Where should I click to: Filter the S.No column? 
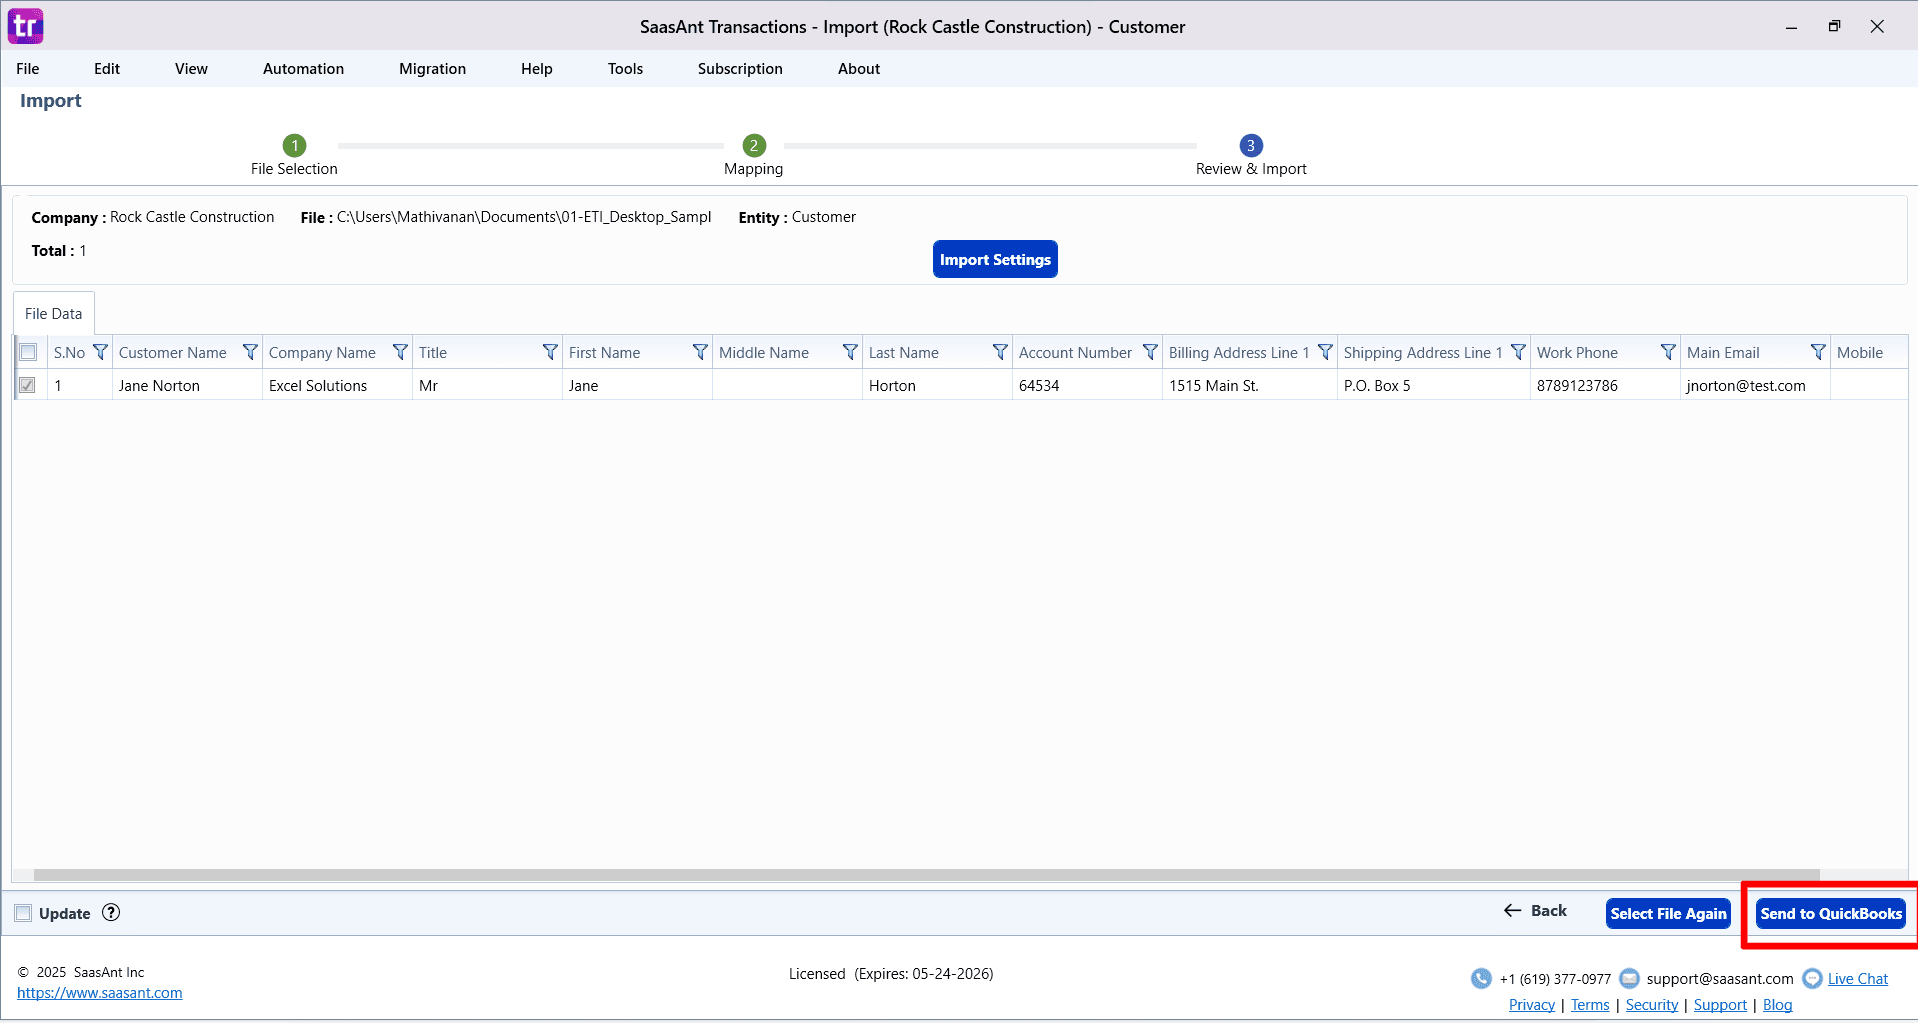[100, 352]
